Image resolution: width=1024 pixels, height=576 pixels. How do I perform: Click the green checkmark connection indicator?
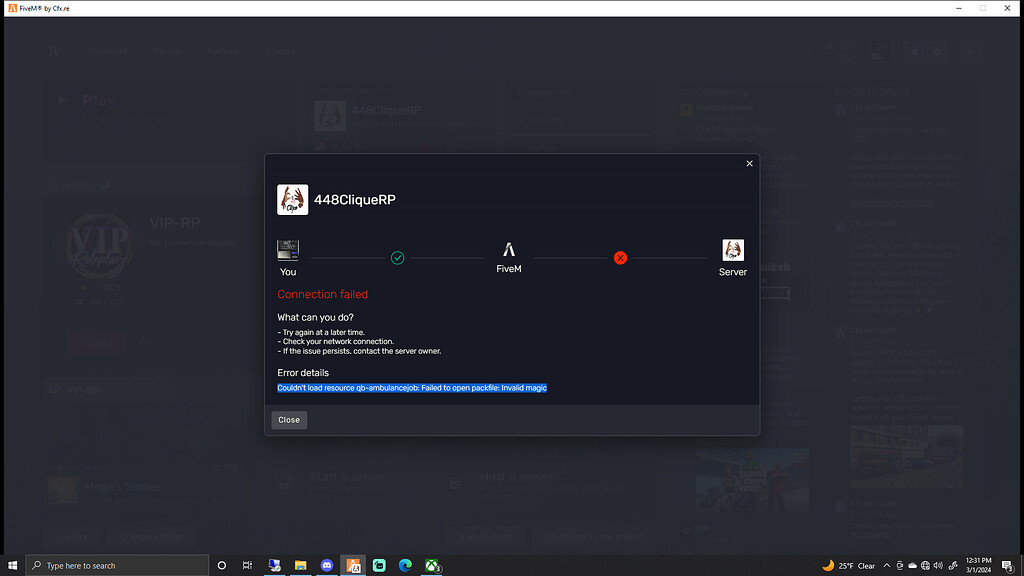[397, 258]
